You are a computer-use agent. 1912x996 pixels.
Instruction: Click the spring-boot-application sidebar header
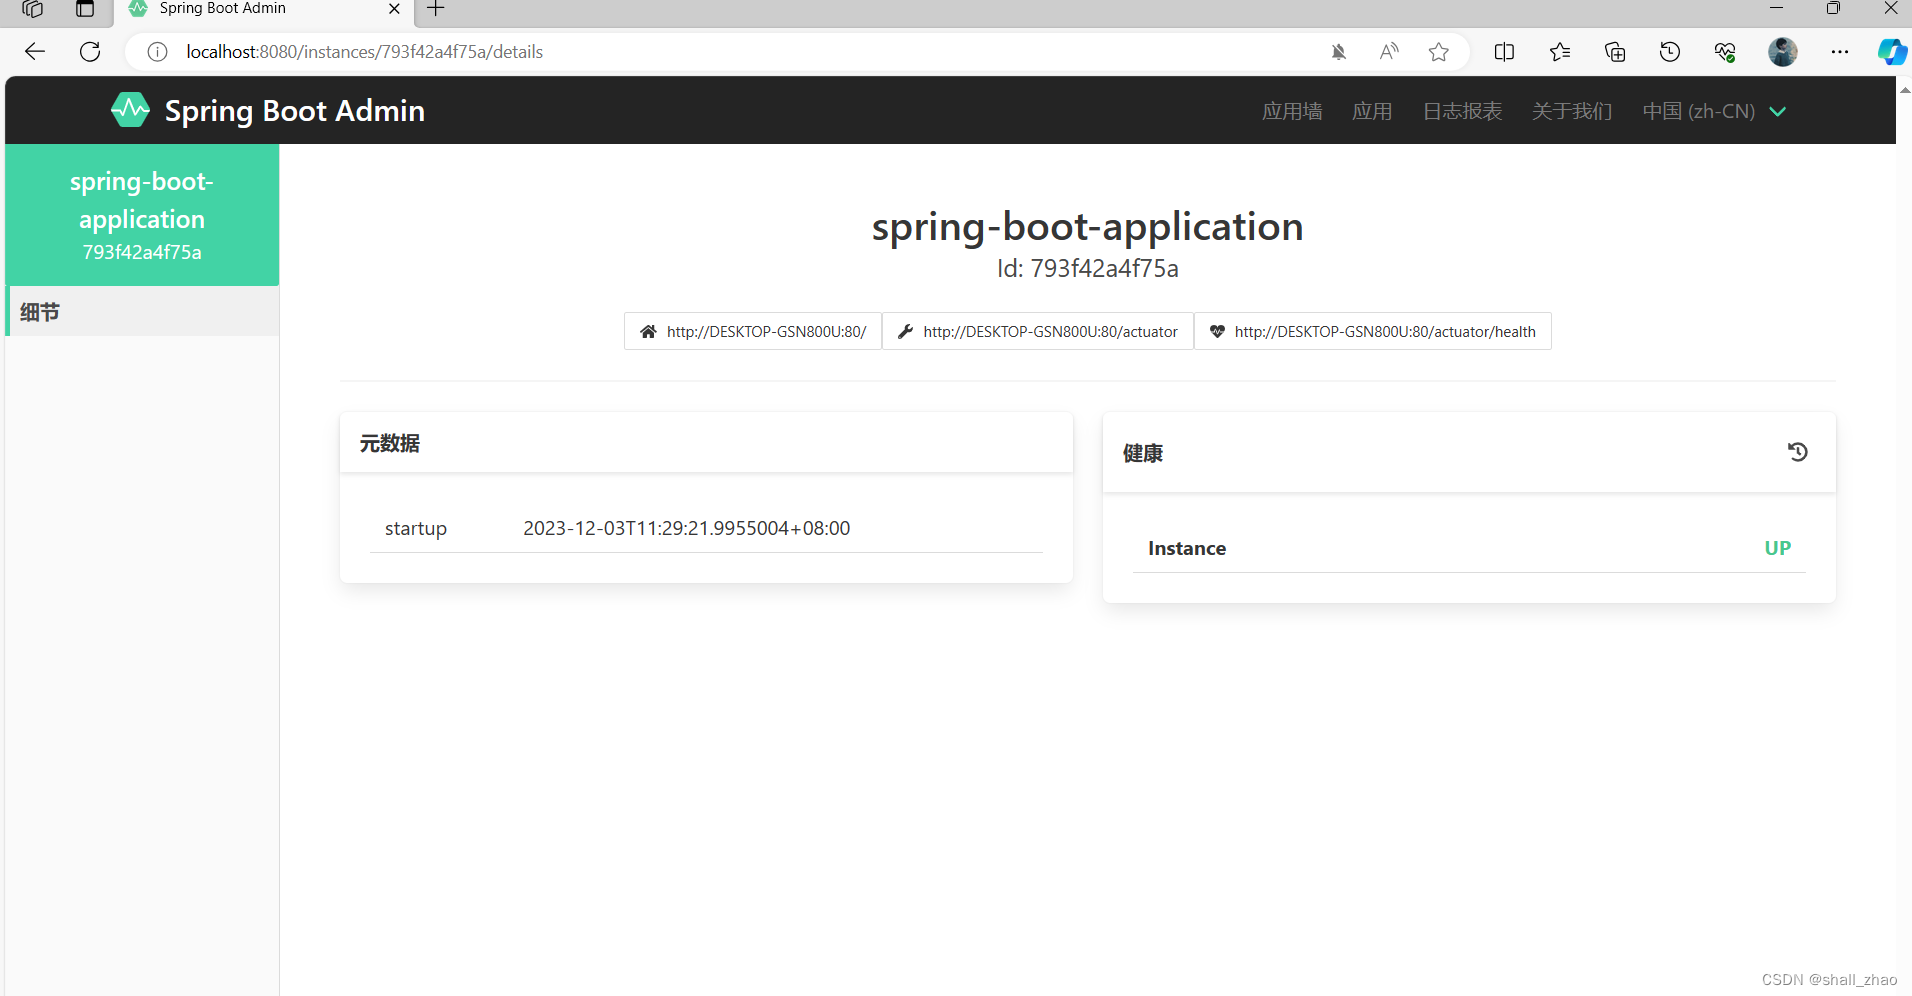point(142,215)
